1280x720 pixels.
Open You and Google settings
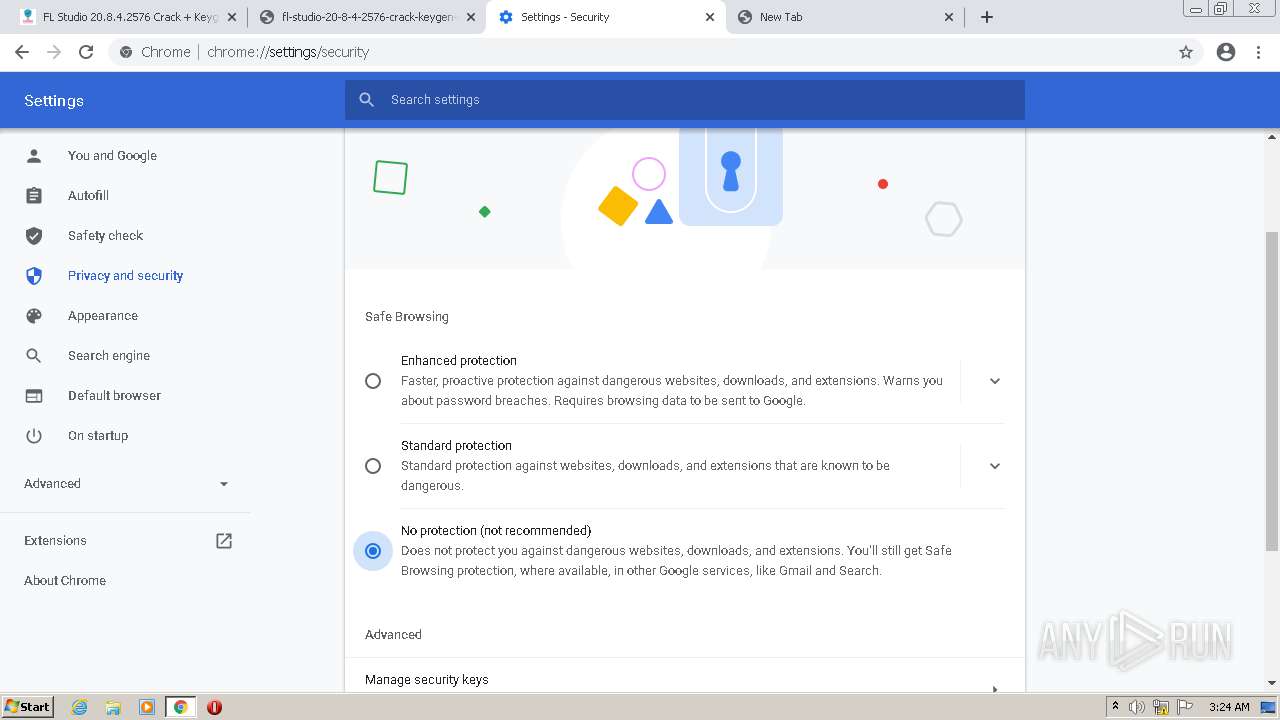112,156
